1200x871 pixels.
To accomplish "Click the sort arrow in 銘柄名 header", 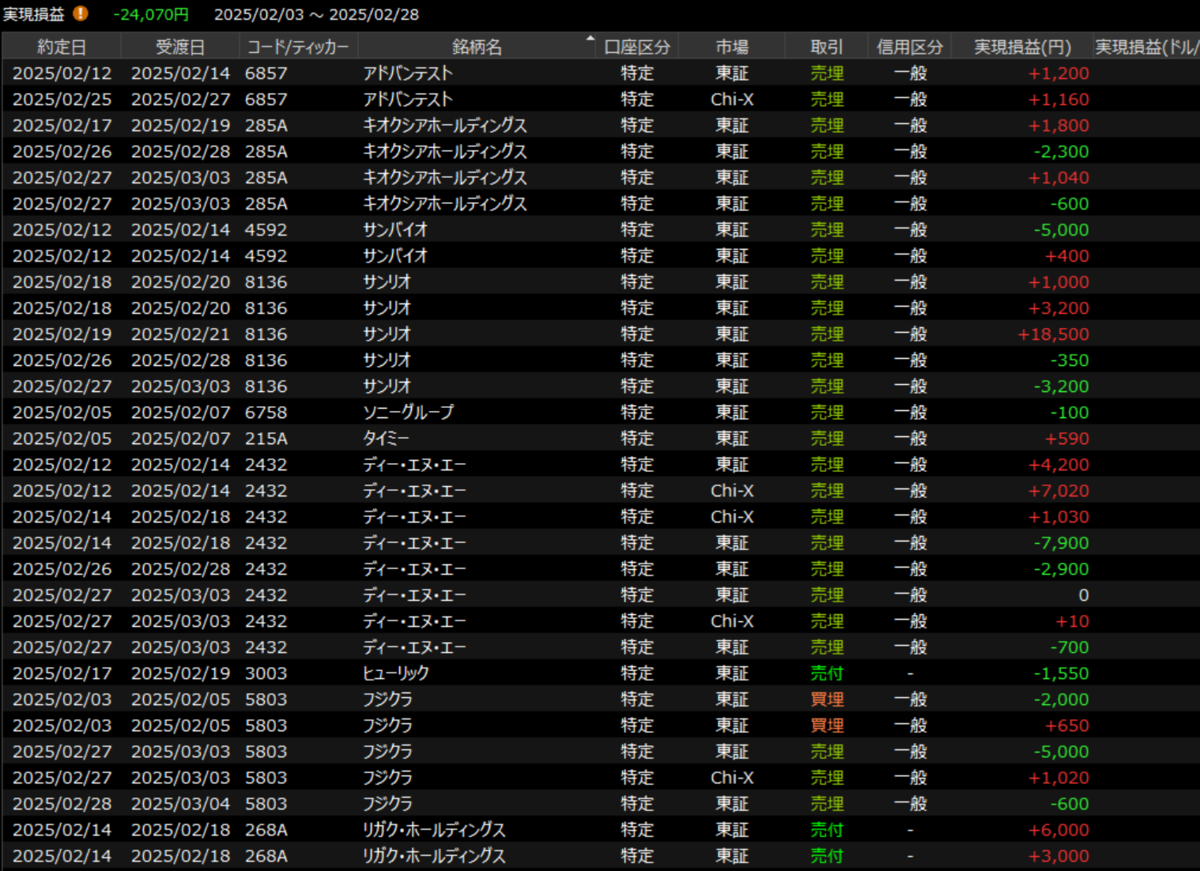I will click(x=590, y=40).
